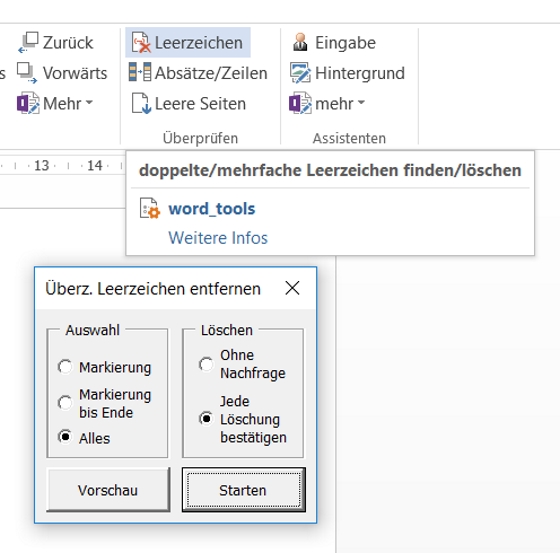The image size is (560, 553).
Task: Select the Markierung radio button
Action: [65, 367]
